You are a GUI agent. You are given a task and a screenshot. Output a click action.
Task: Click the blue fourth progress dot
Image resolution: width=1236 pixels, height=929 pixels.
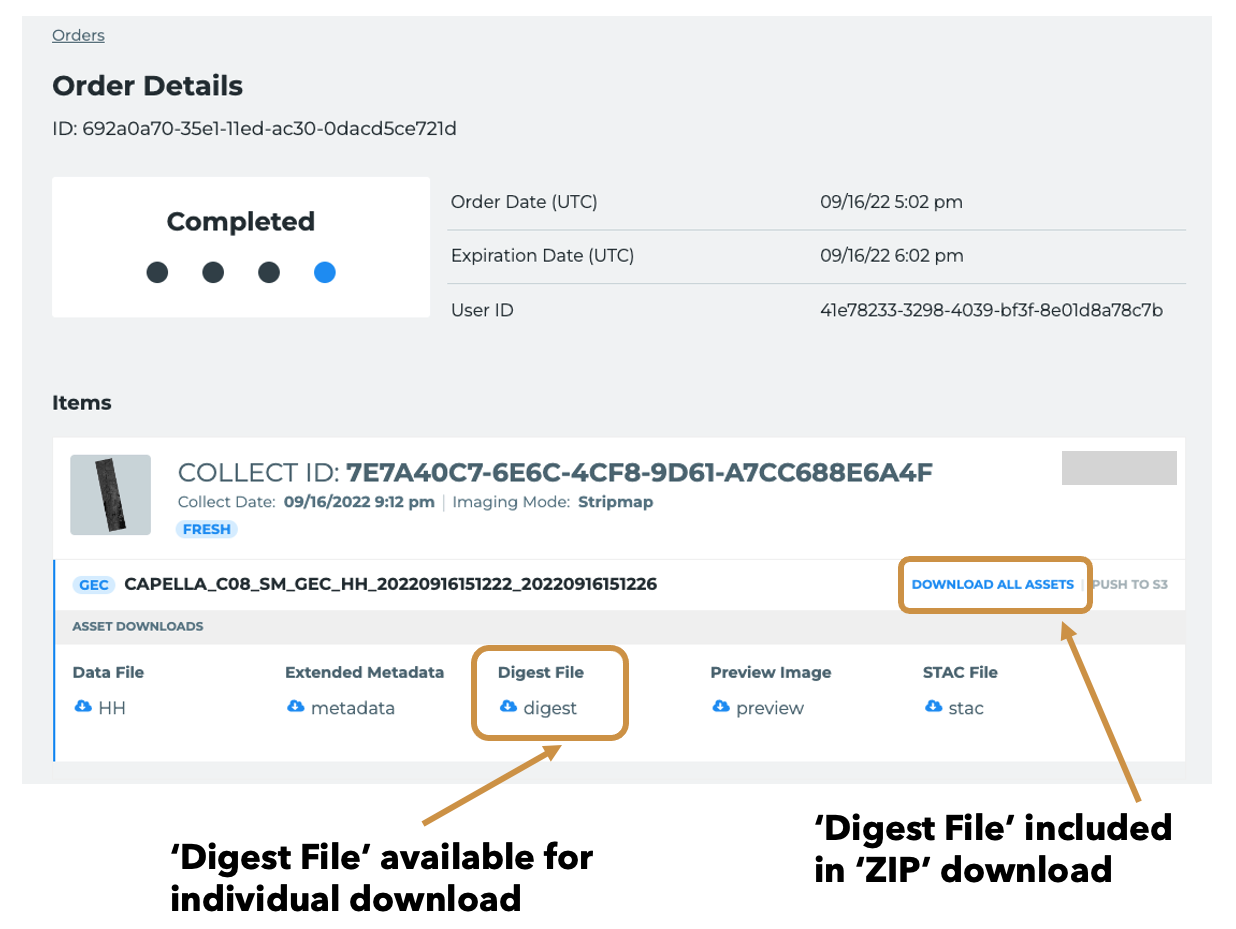pos(324,272)
